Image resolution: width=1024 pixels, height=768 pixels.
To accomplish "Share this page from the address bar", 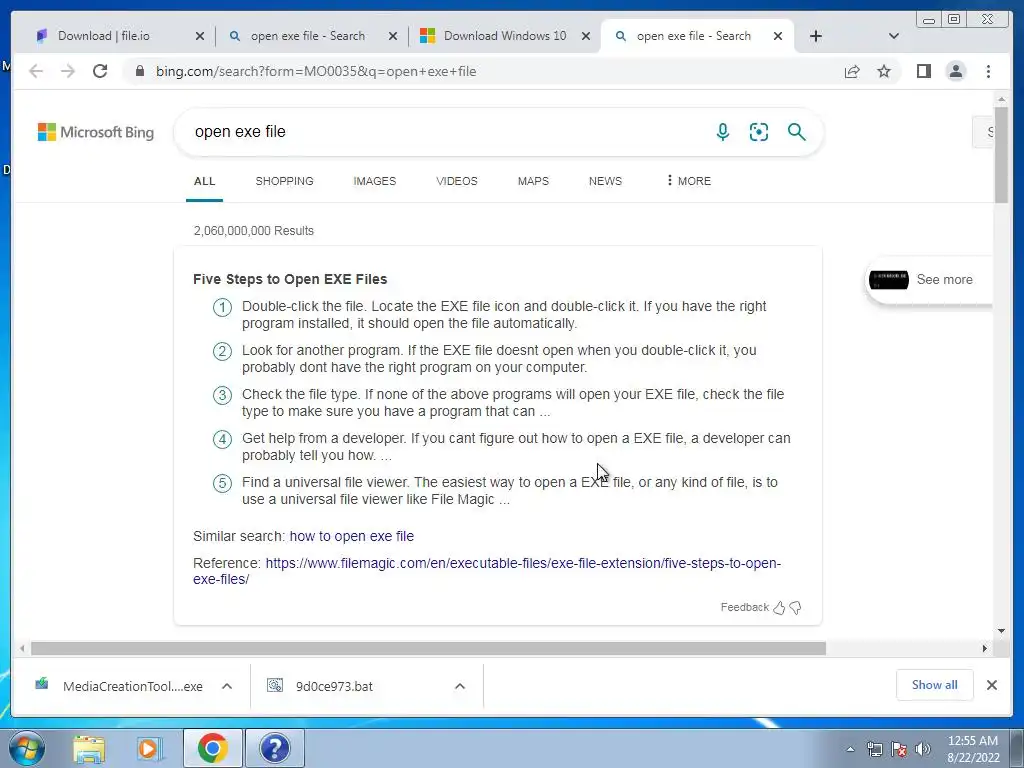I will coord(852,71).
